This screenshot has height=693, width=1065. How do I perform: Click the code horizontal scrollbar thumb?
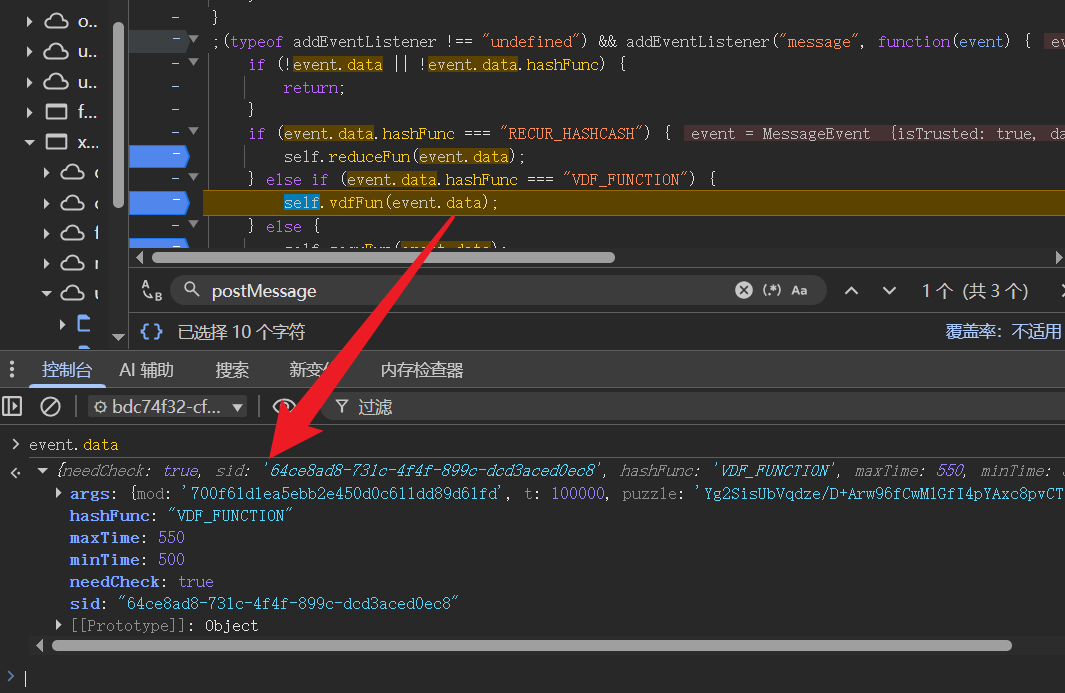coord(384,257)
